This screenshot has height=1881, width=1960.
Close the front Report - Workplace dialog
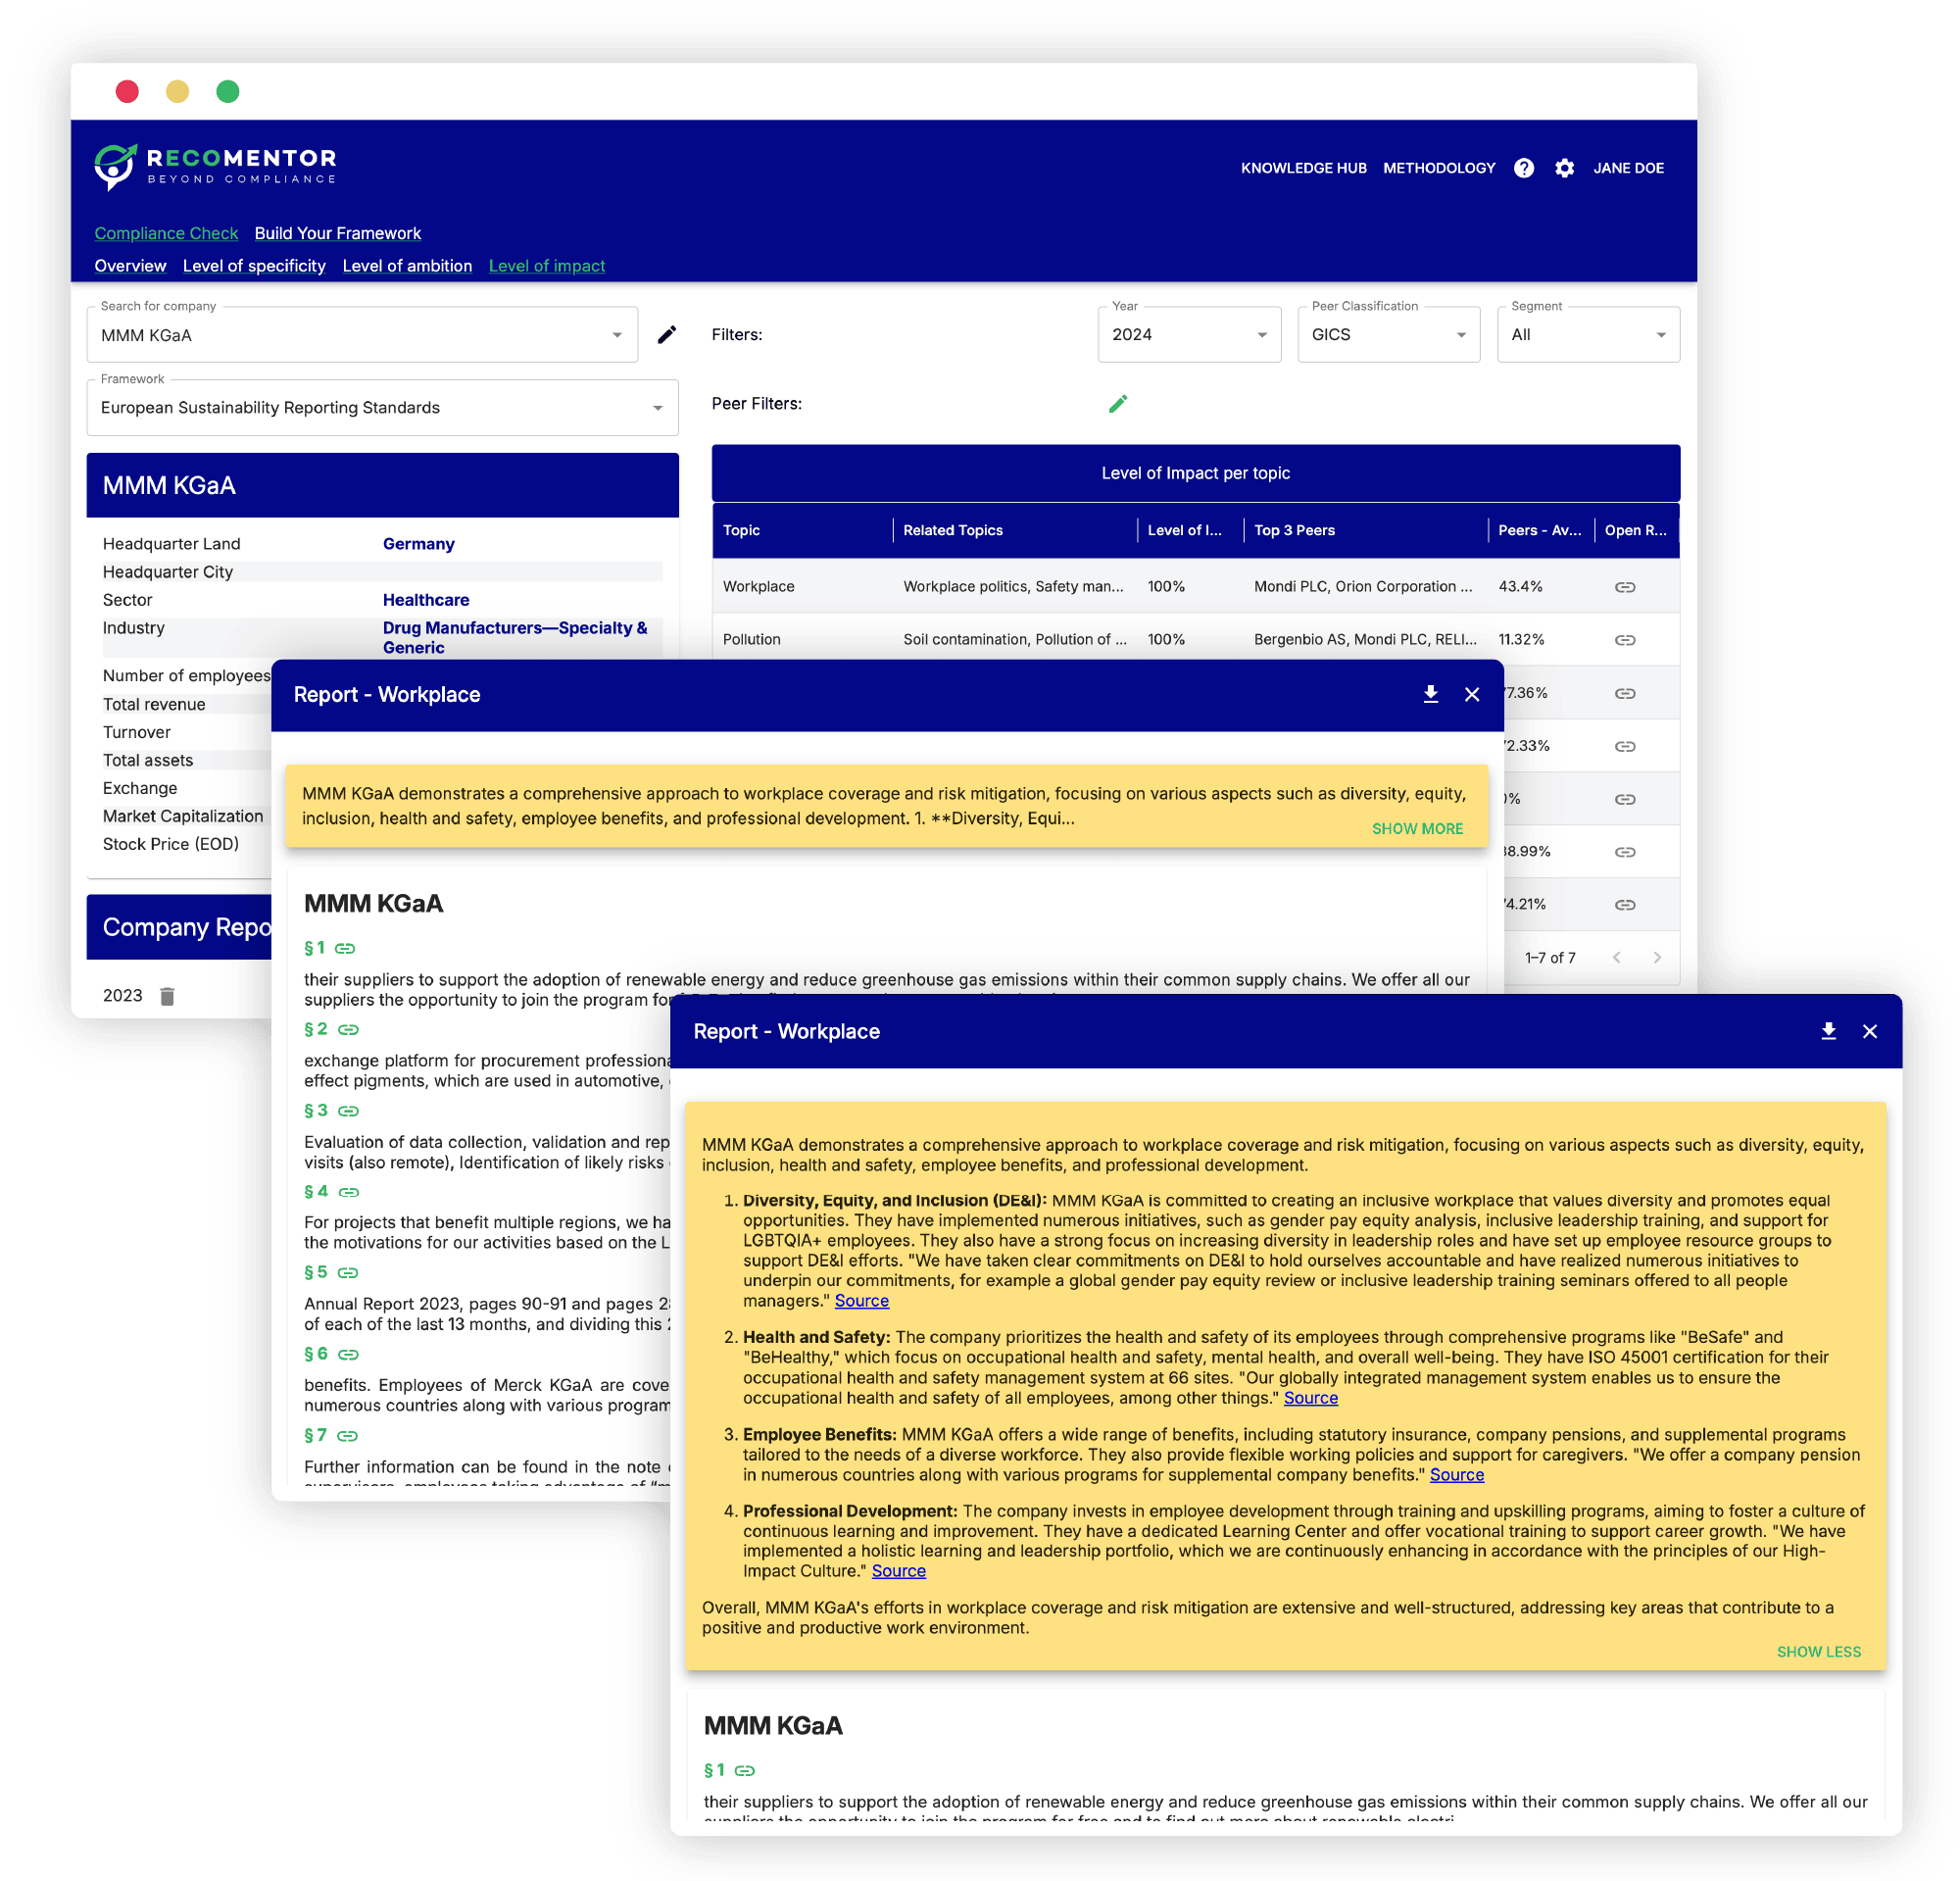(1870, 1031)
